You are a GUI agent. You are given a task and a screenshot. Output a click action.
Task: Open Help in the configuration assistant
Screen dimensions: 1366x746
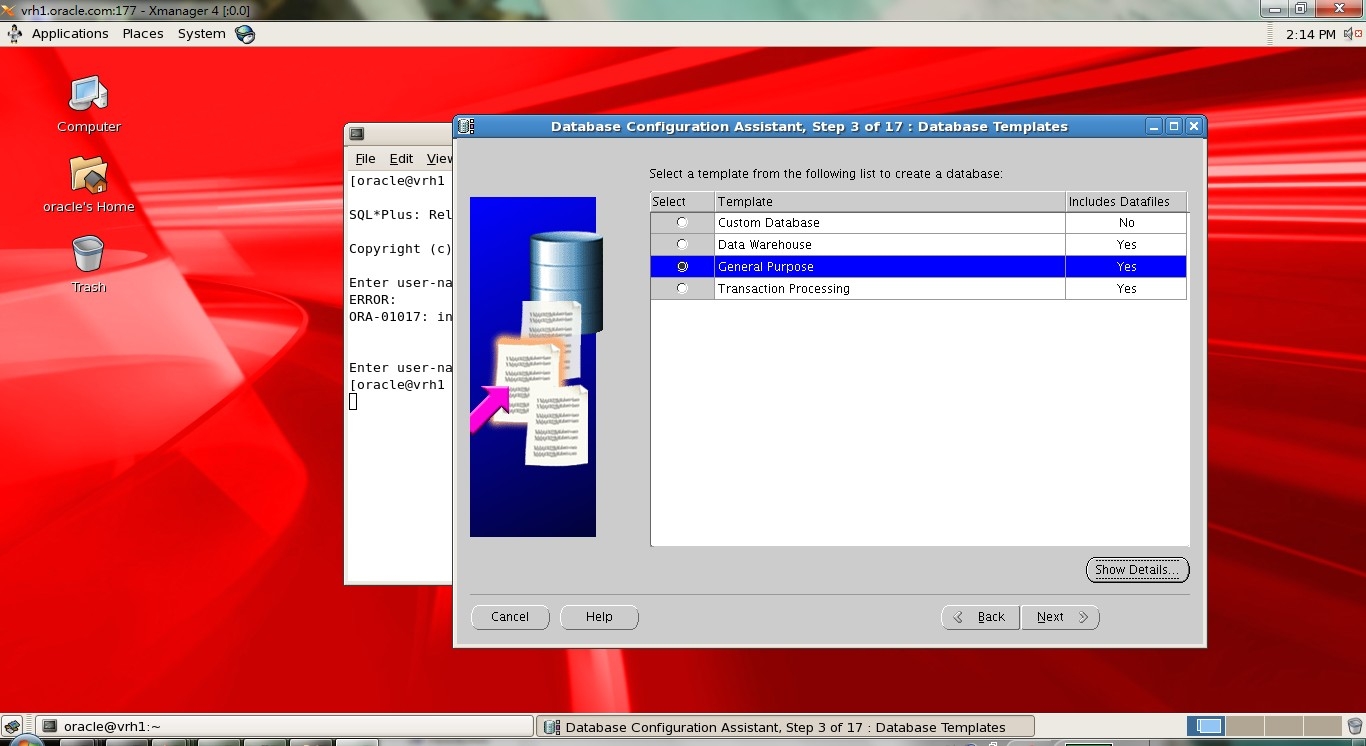tap(599, 617)
